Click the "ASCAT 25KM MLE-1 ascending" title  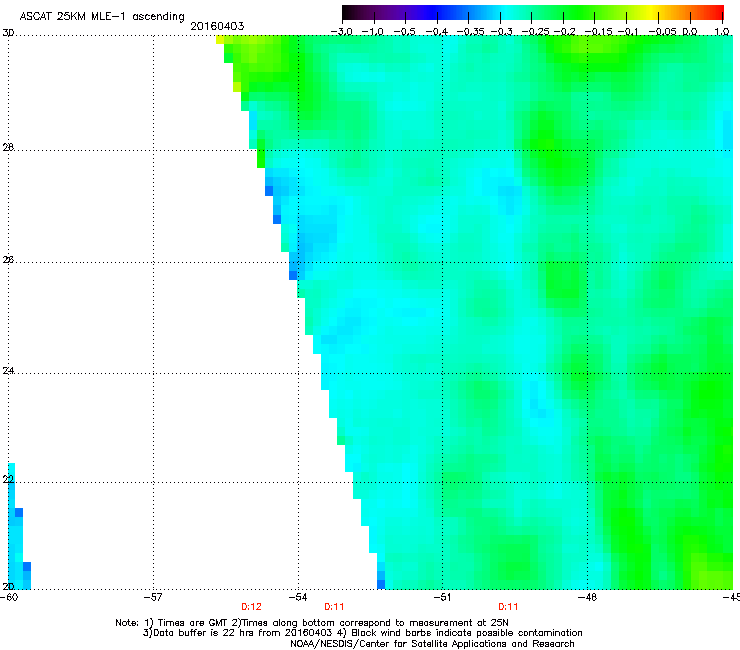(x=102, y=17)
